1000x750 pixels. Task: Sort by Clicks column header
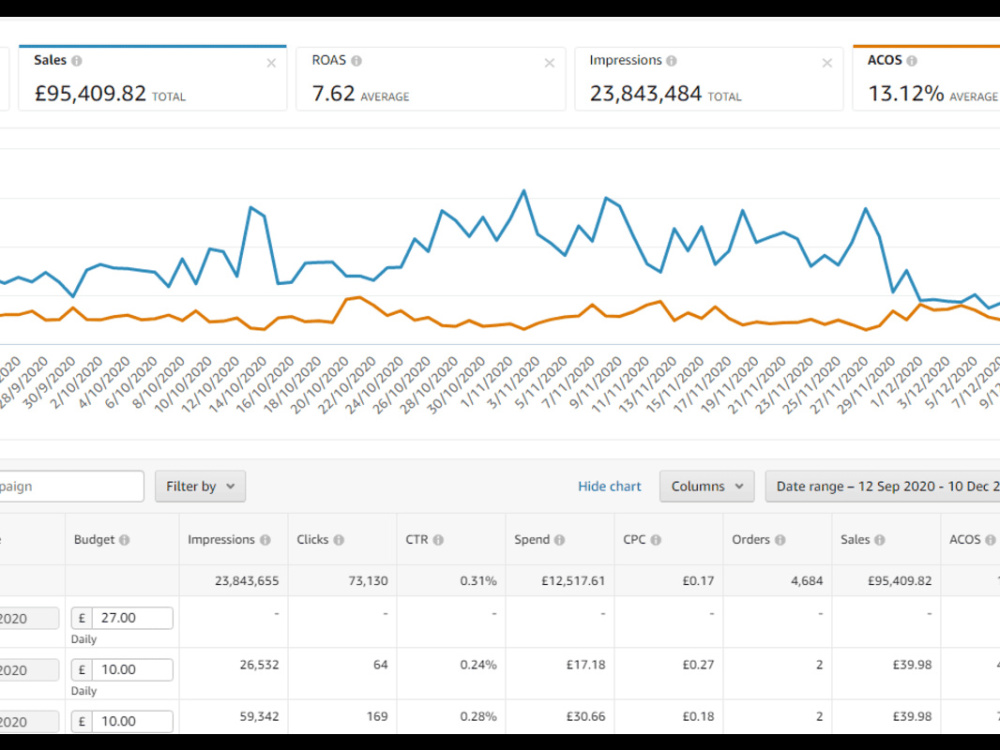[312, 540]
